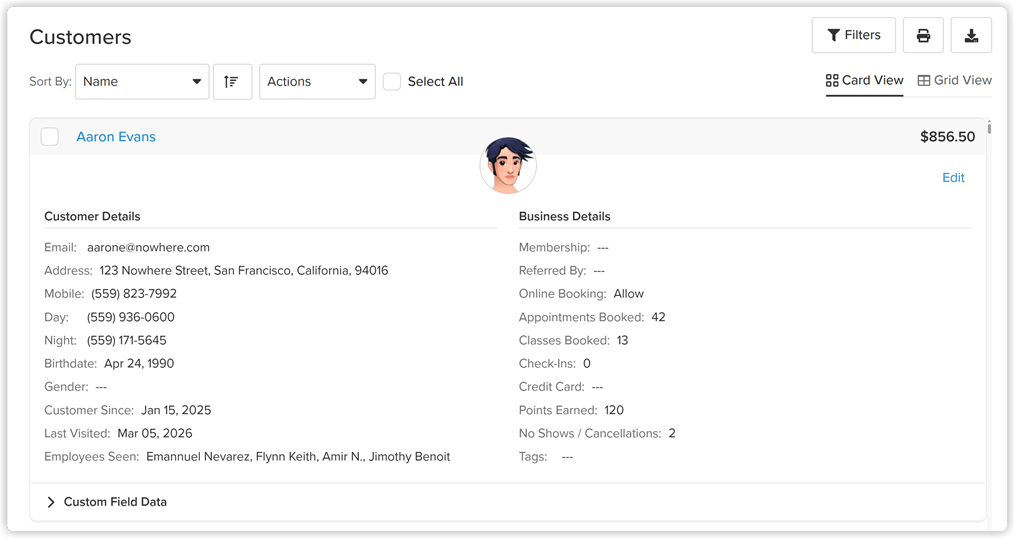Click Aaron Evans avatar picture

(508, 165)
